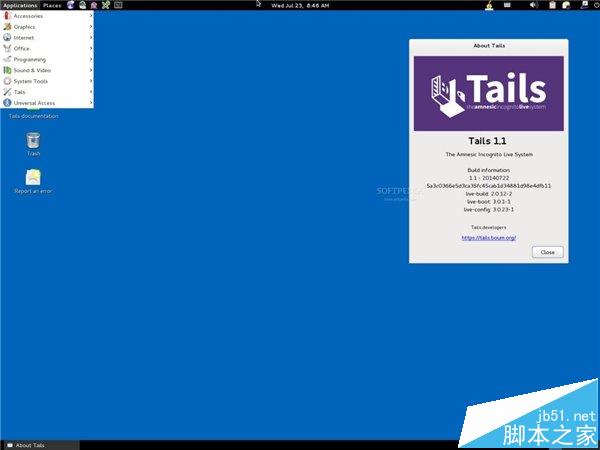The image size is (600, 450).
Task: Click the Tails developers text
Action: tap(489, 227)
